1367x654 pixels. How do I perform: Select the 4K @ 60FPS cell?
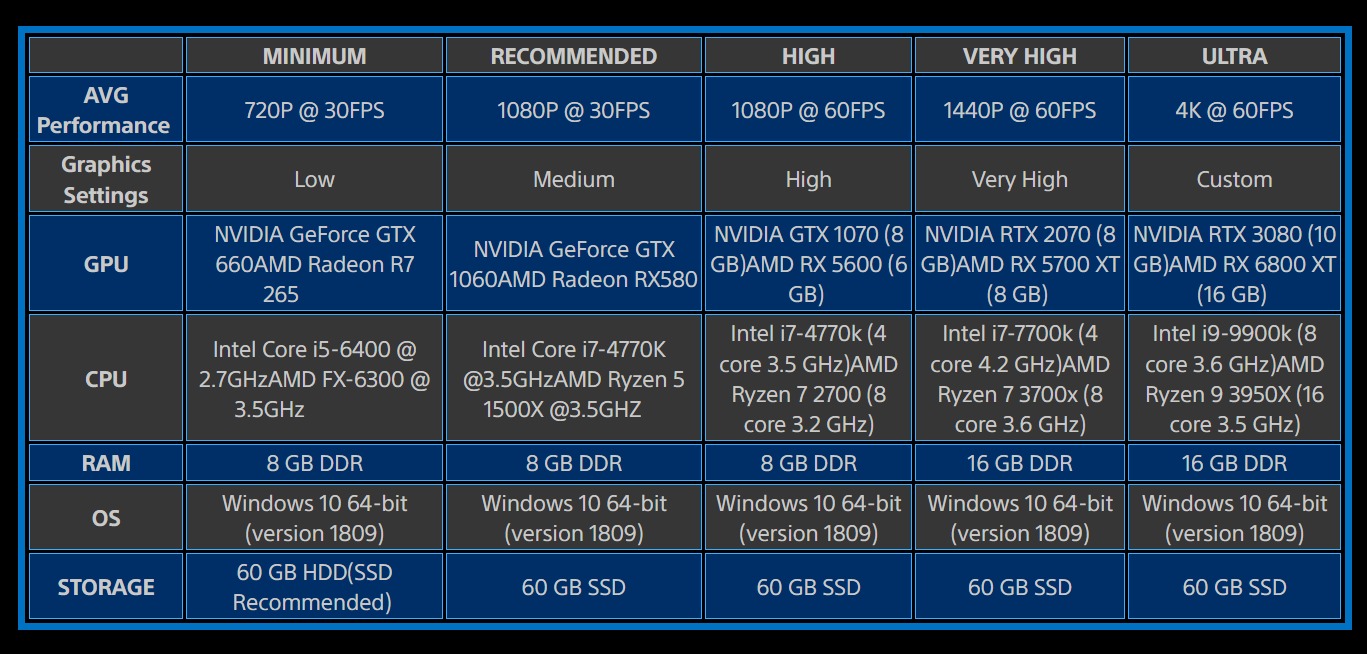(1234, 110)
